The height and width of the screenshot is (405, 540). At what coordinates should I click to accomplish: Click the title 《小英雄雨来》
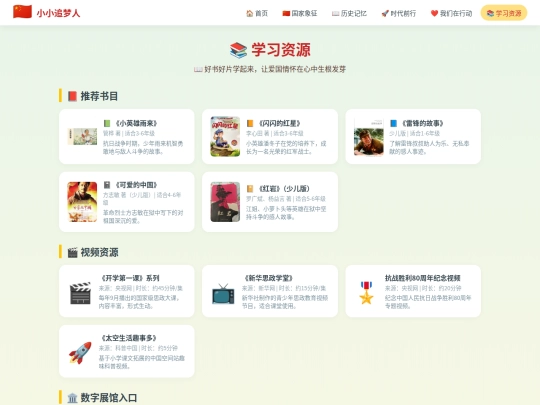click(136, 123)
